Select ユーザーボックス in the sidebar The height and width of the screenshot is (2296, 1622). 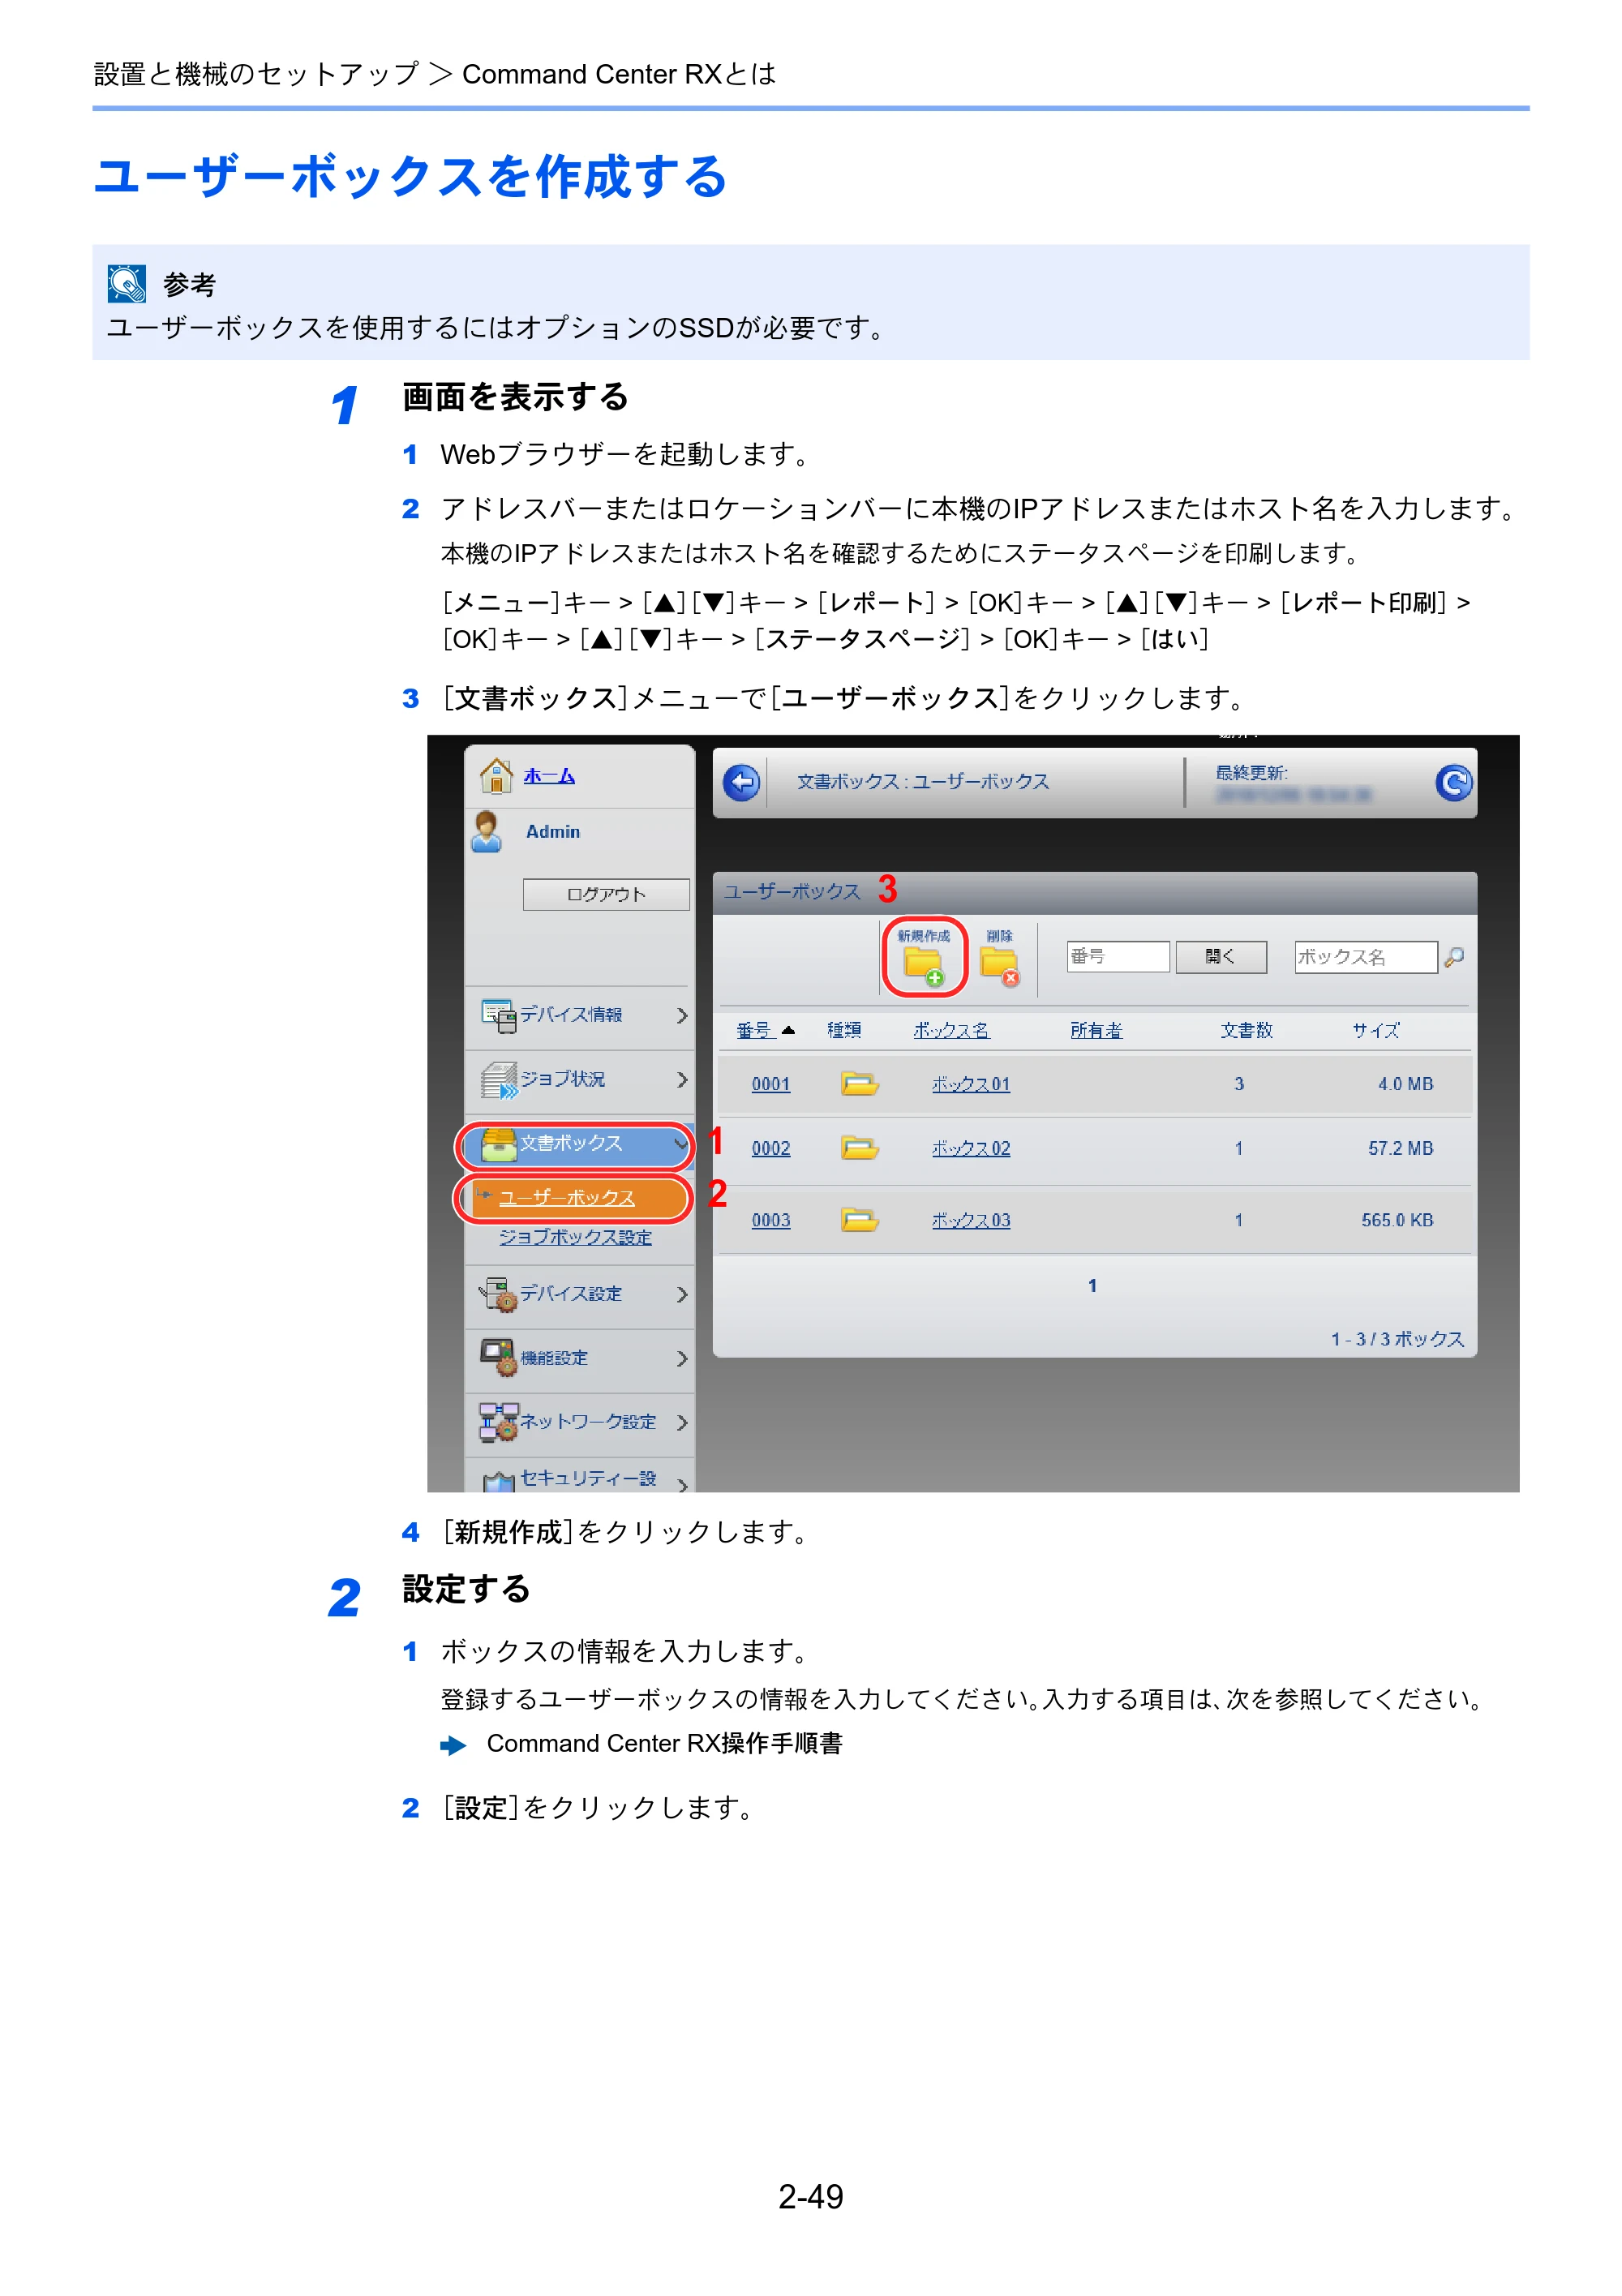(567, 1198)
